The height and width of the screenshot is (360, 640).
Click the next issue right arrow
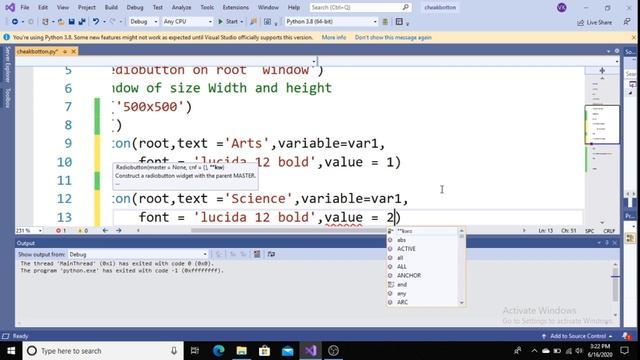pyautogui.click(x=119, y=231)
